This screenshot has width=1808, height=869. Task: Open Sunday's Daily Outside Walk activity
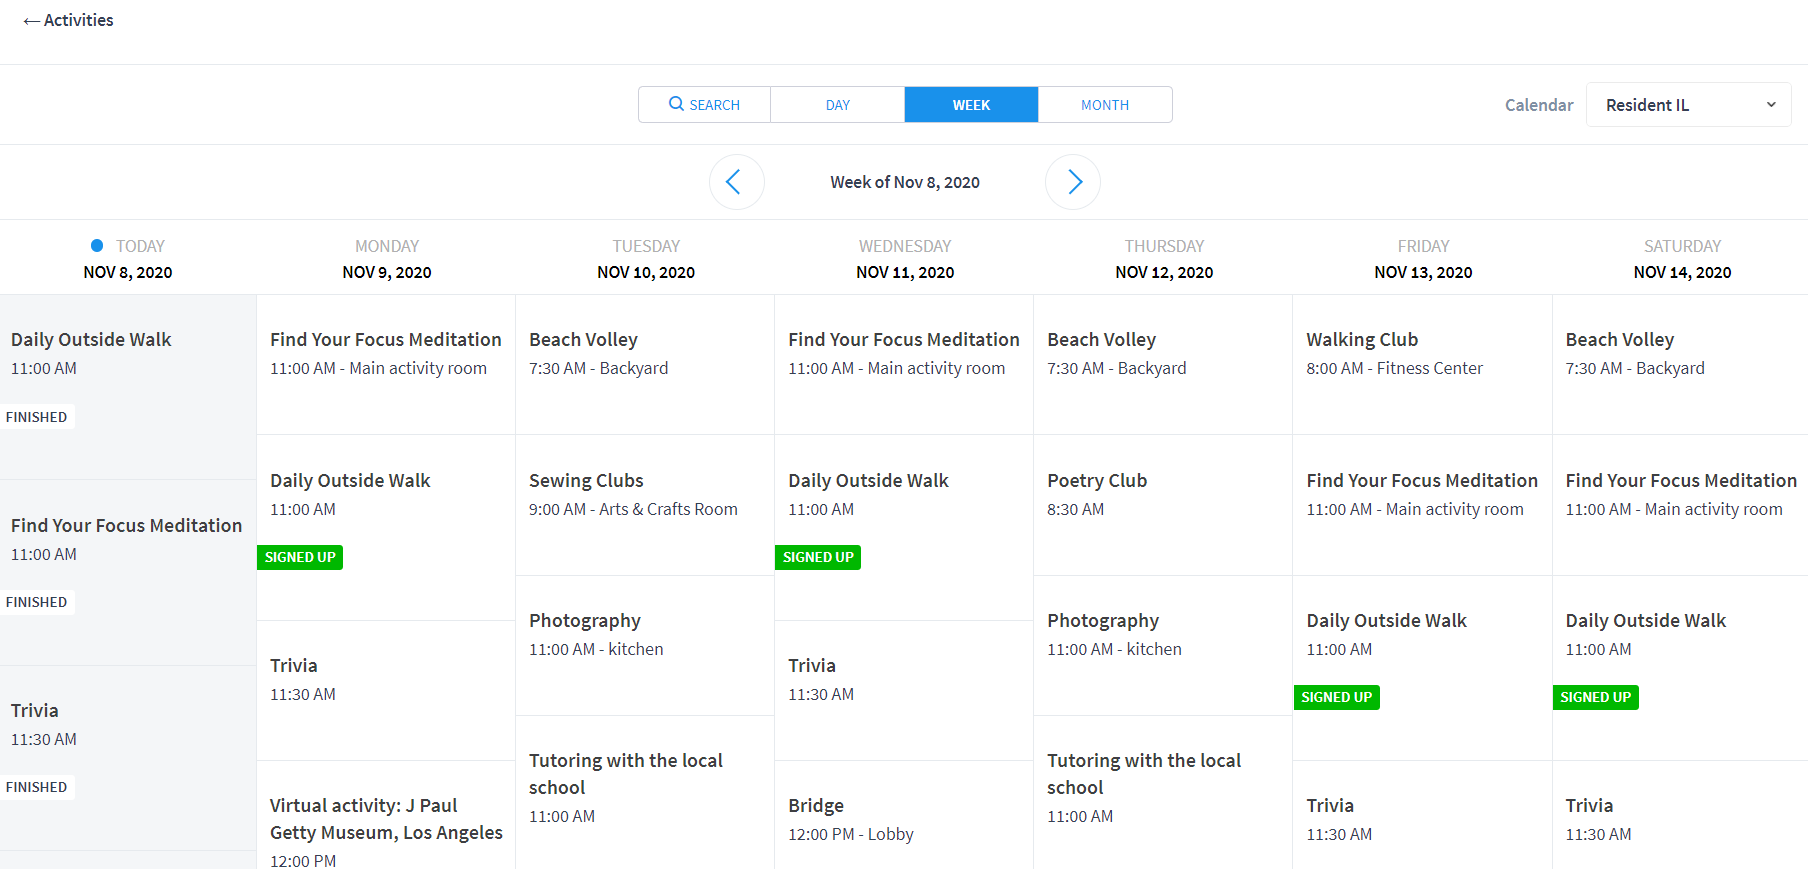click(x=128, y=387)
